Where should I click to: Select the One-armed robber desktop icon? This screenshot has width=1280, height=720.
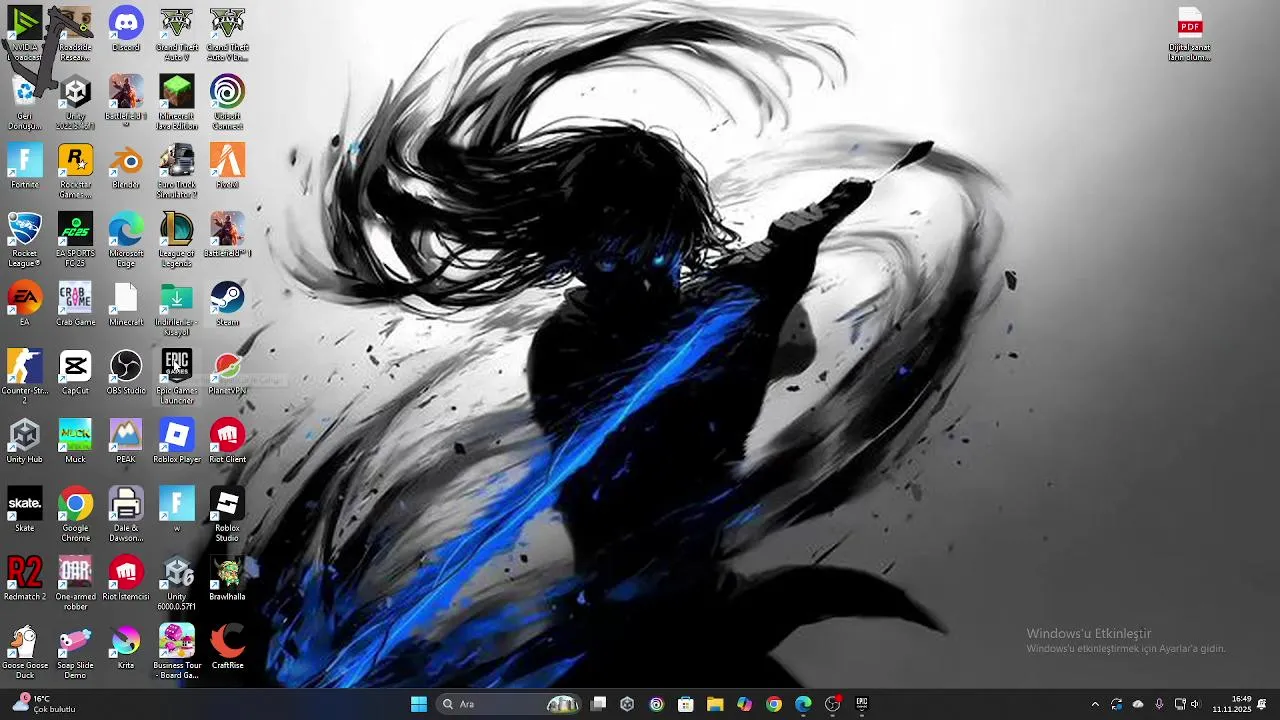[76, 583]
